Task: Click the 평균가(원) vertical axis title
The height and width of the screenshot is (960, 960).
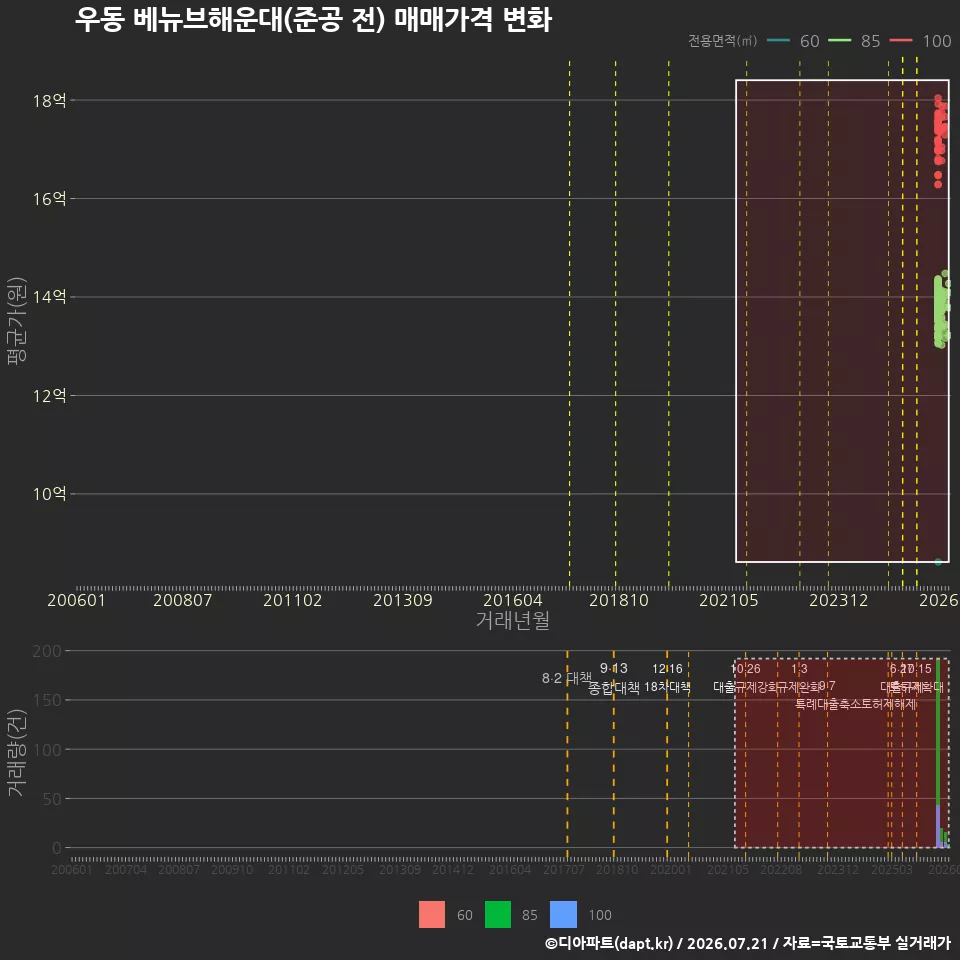Action: 17,321
